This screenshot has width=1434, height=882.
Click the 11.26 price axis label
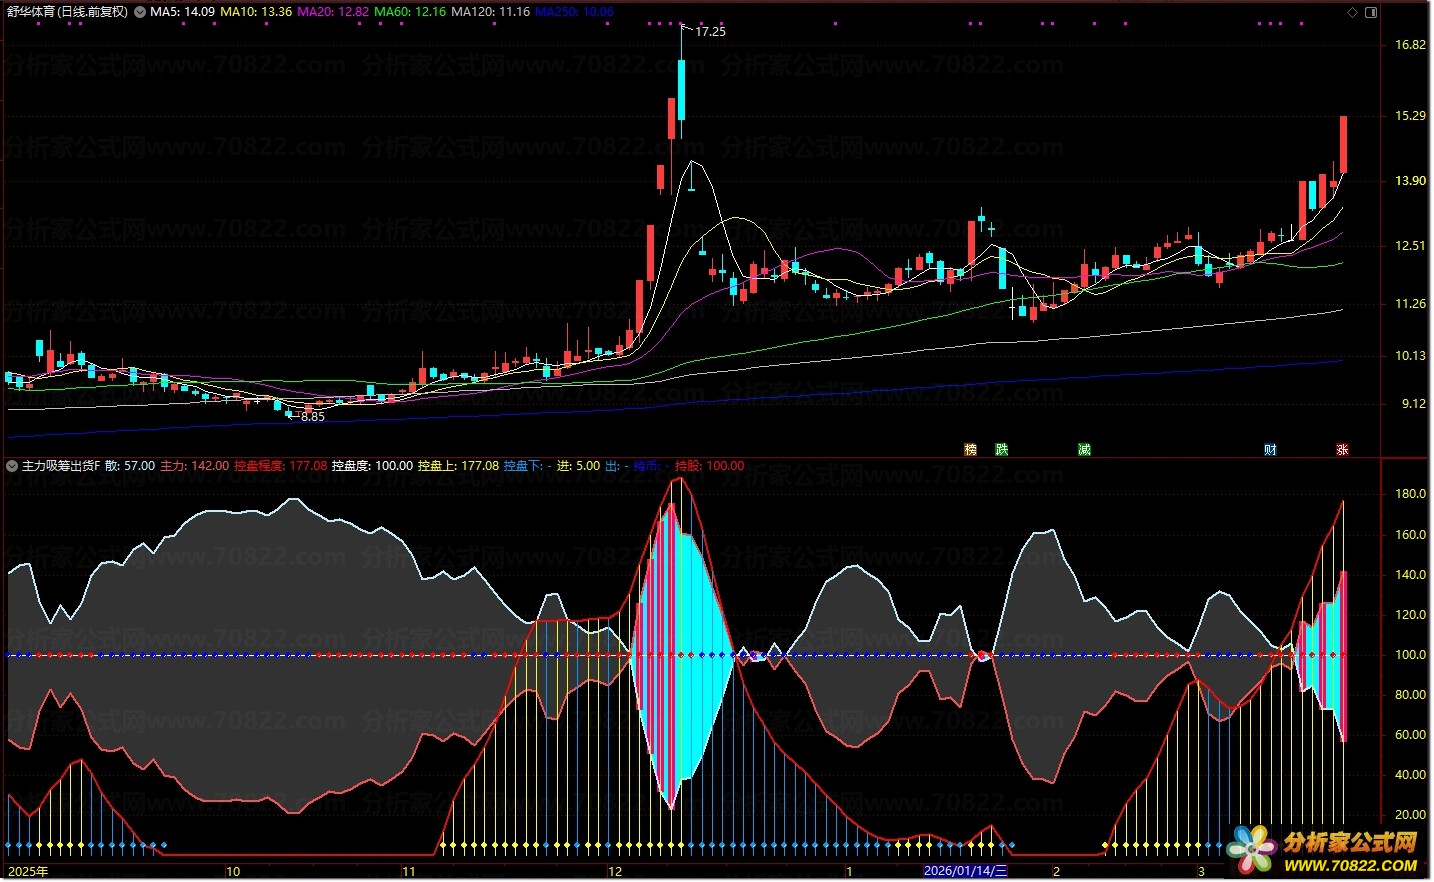coord(1410,304)
